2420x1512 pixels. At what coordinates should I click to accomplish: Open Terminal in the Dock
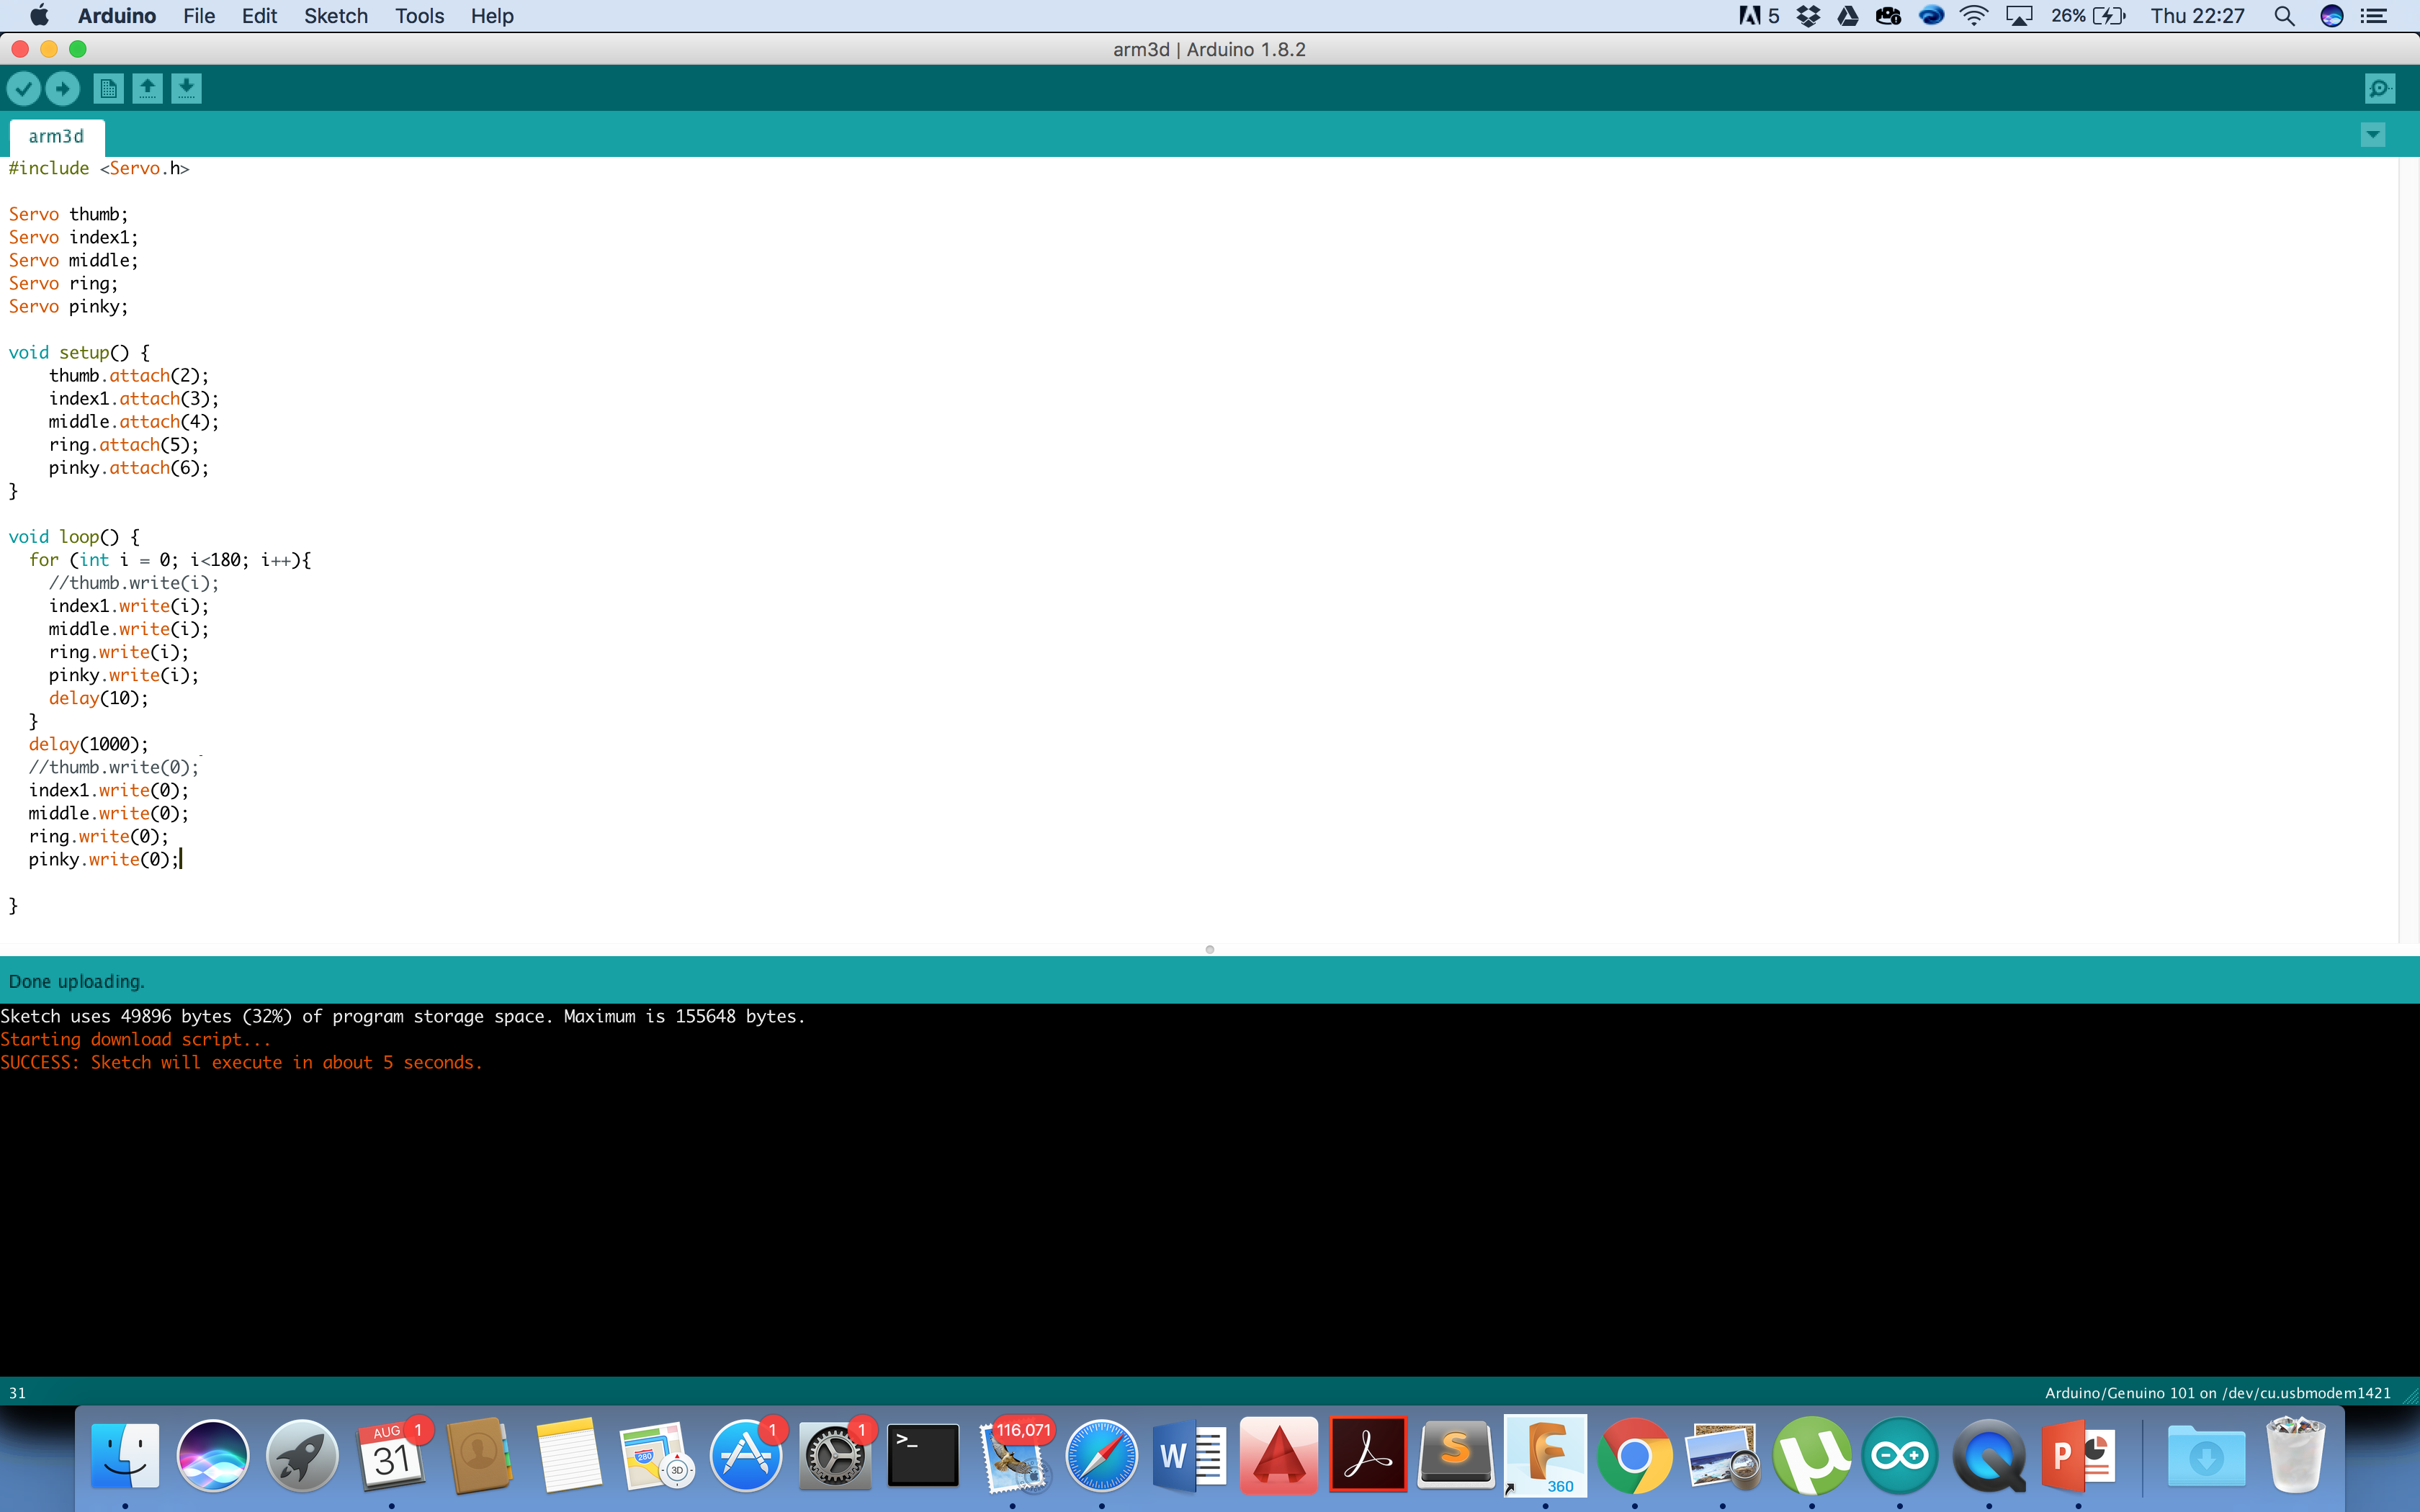click(x=923, y=1456)
